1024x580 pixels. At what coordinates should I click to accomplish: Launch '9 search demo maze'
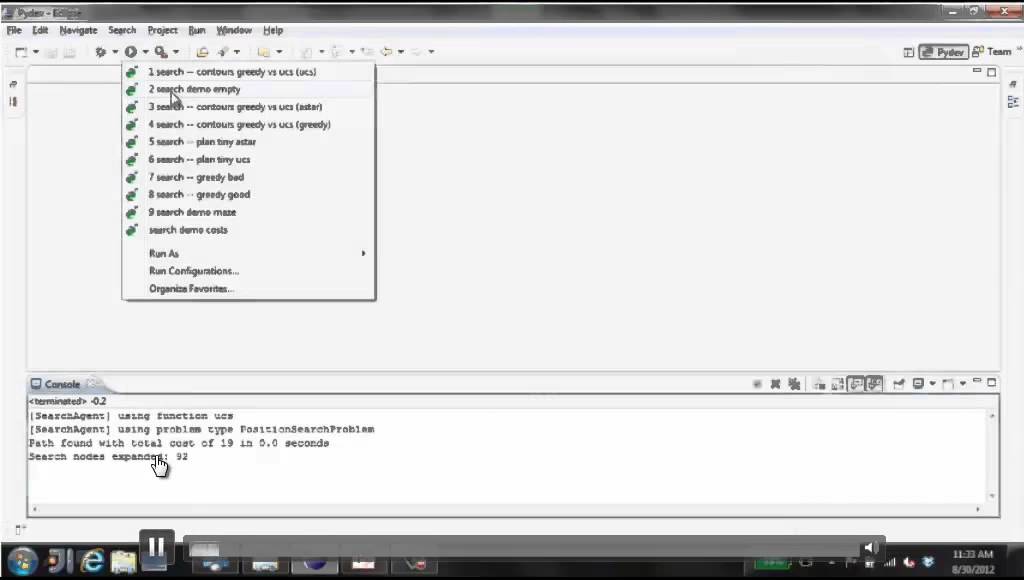pyautogui.click(x=249, y=212)
